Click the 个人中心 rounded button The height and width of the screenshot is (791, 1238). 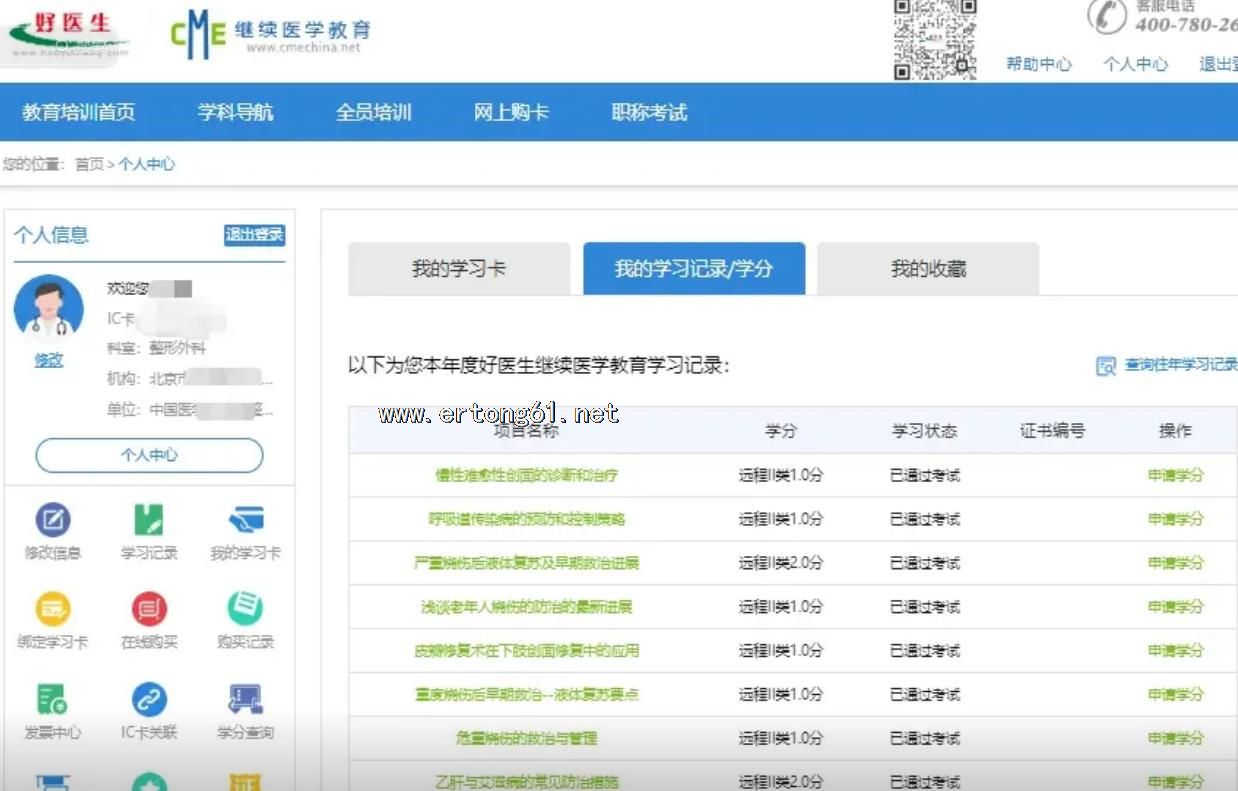149,455
